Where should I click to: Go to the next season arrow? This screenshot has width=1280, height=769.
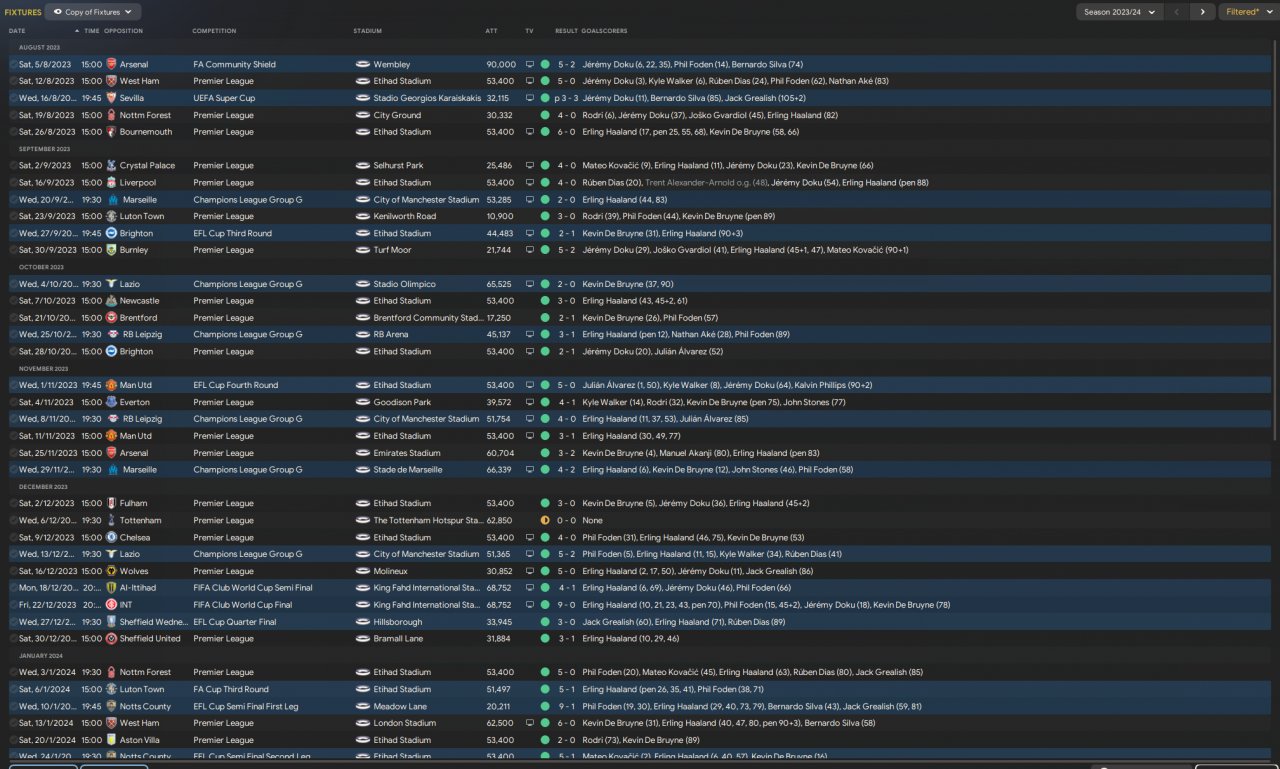click(1202, 12)
